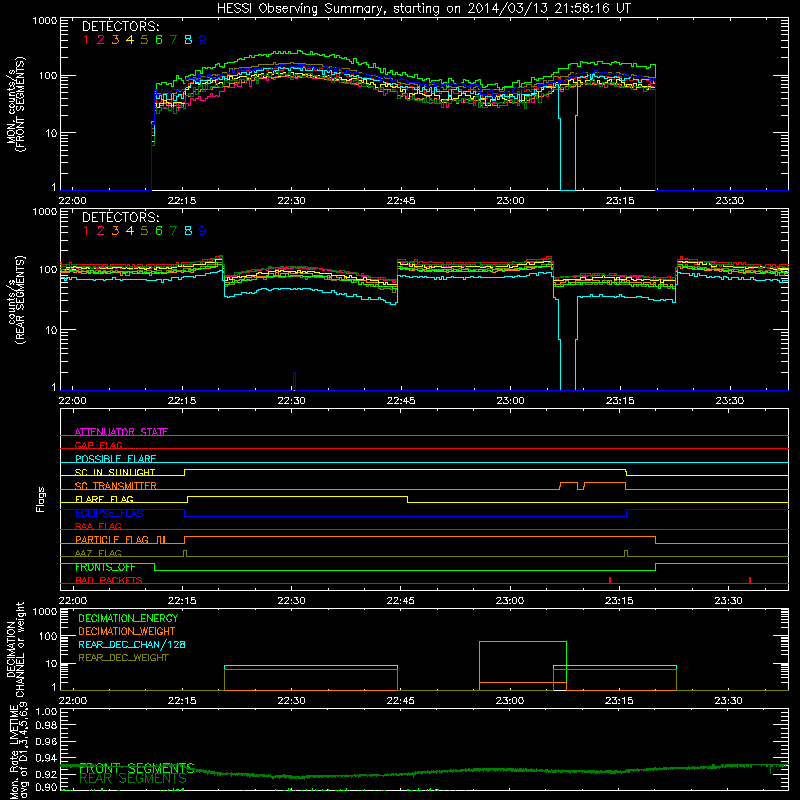Click the ATTENUATOR_STATE flag label
The height and width of the screenshot is (800, 800).
click(121, 432)
